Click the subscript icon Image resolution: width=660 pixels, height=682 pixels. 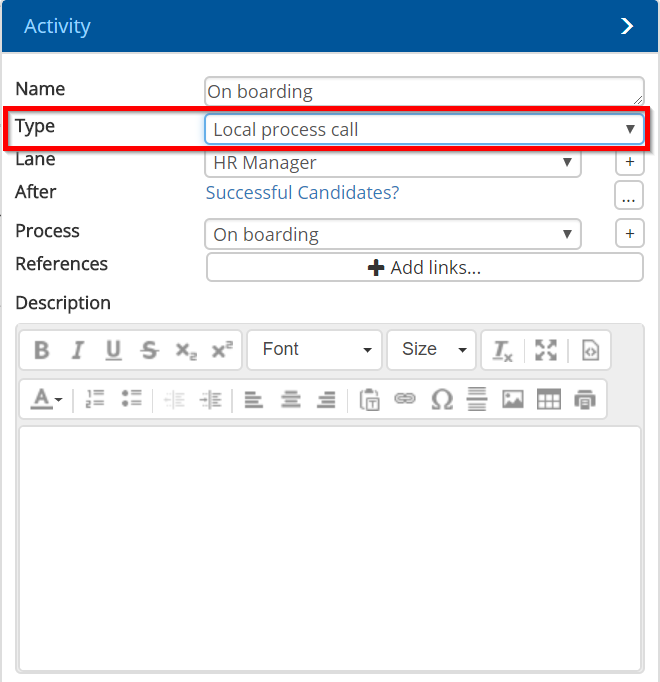186,350
